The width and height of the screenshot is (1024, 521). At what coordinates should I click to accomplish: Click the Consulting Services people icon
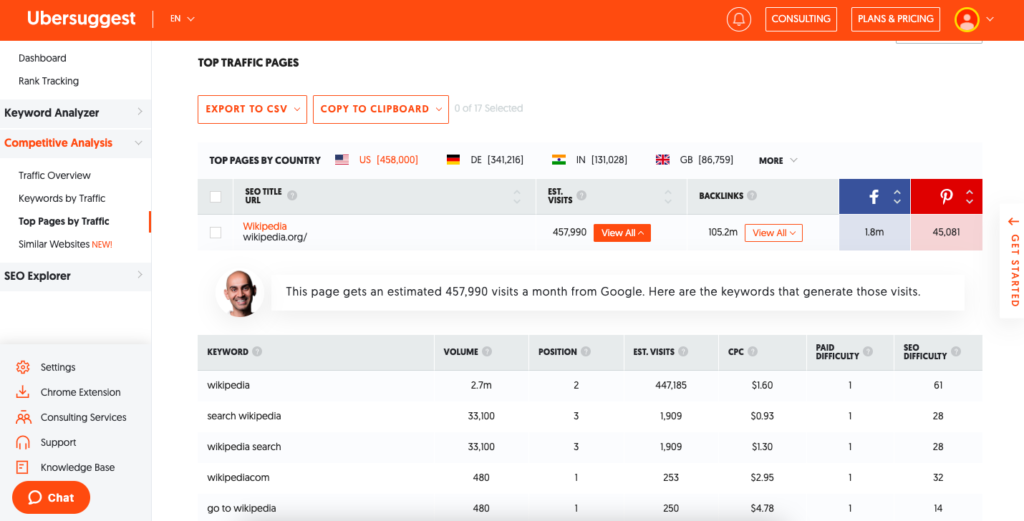tap(23, 417)
